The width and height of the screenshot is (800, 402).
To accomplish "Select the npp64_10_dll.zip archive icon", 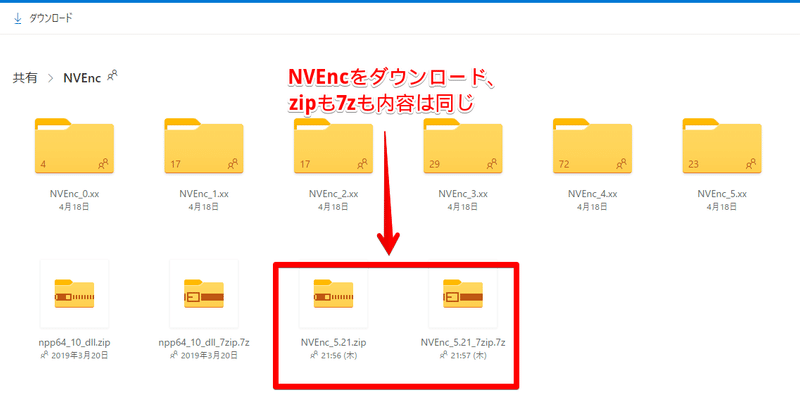I will [74, 294].
